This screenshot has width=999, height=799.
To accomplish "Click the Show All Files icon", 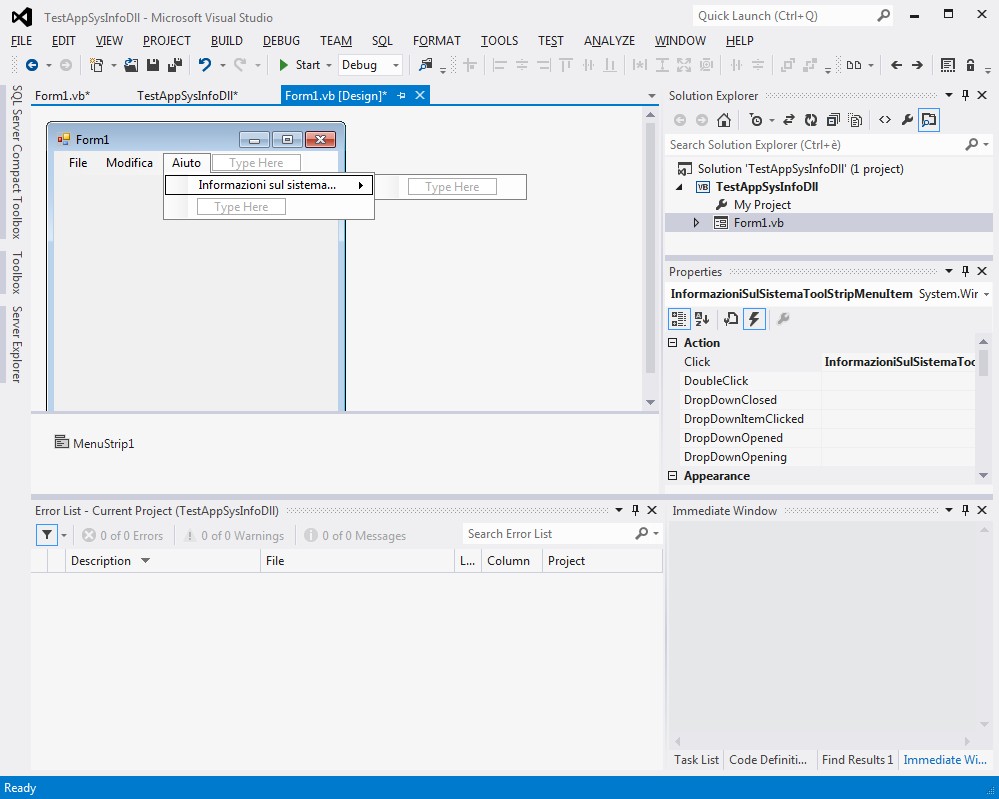I will pyautogui.click(x=855, y=120).
